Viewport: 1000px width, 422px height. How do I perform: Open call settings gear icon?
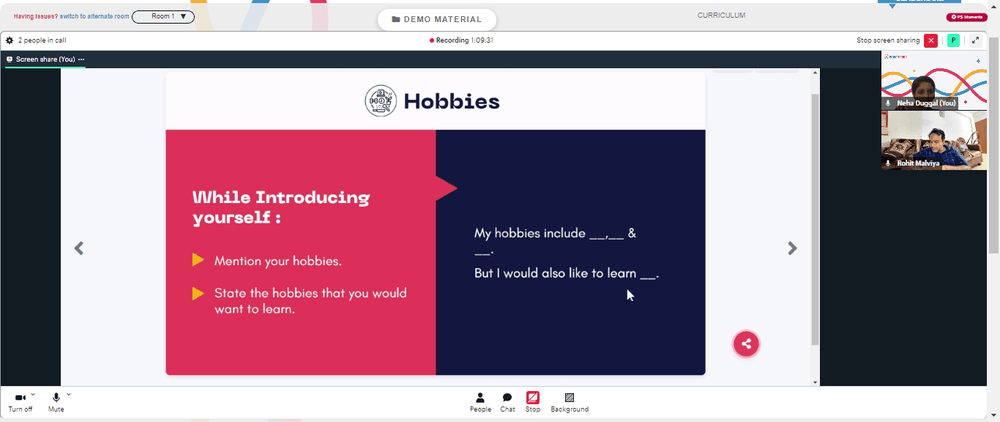tap(10, 40)
